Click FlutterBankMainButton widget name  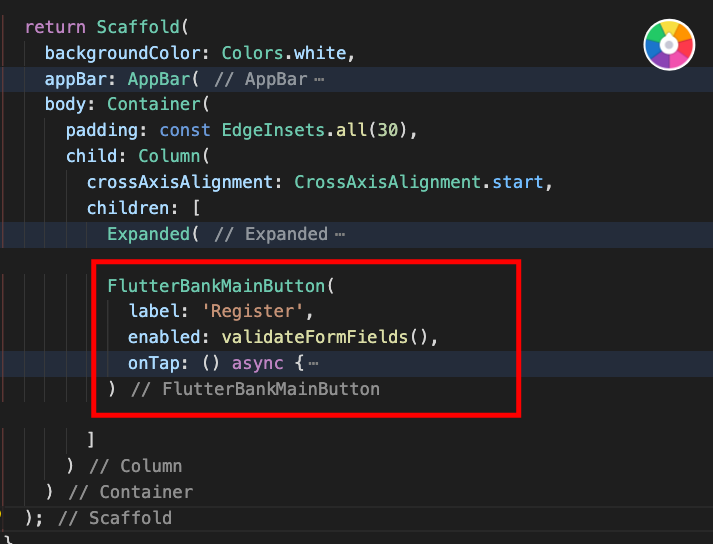[x=213, y=285]
